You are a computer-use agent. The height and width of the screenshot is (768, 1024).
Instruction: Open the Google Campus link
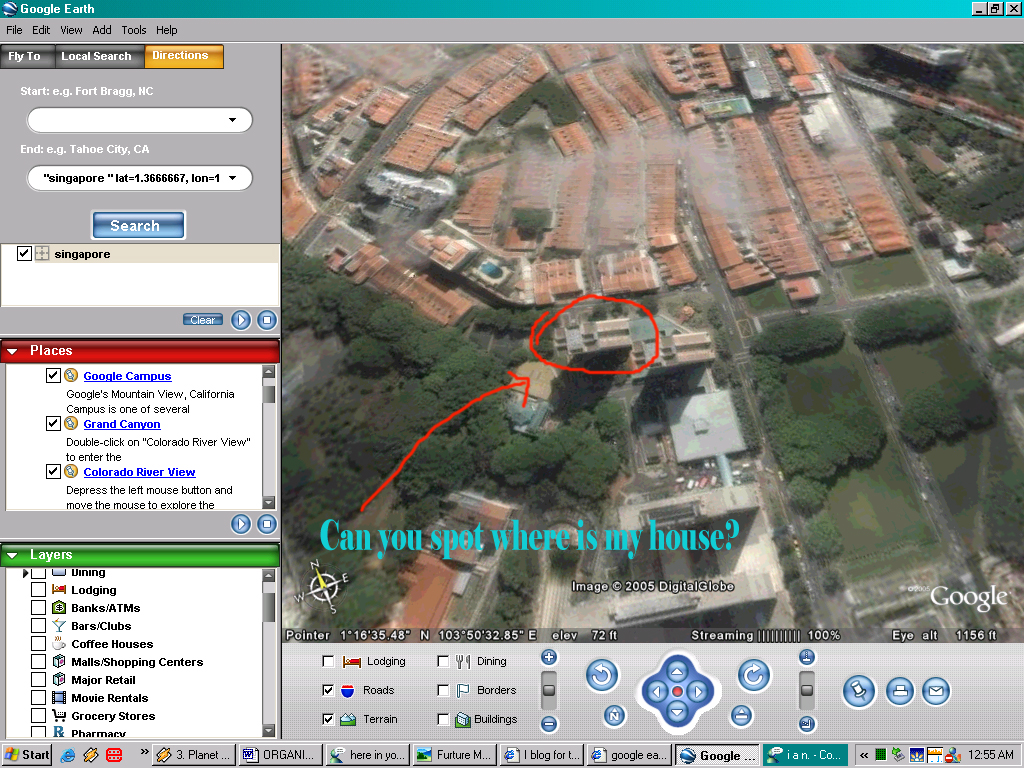tap(127, 376)
